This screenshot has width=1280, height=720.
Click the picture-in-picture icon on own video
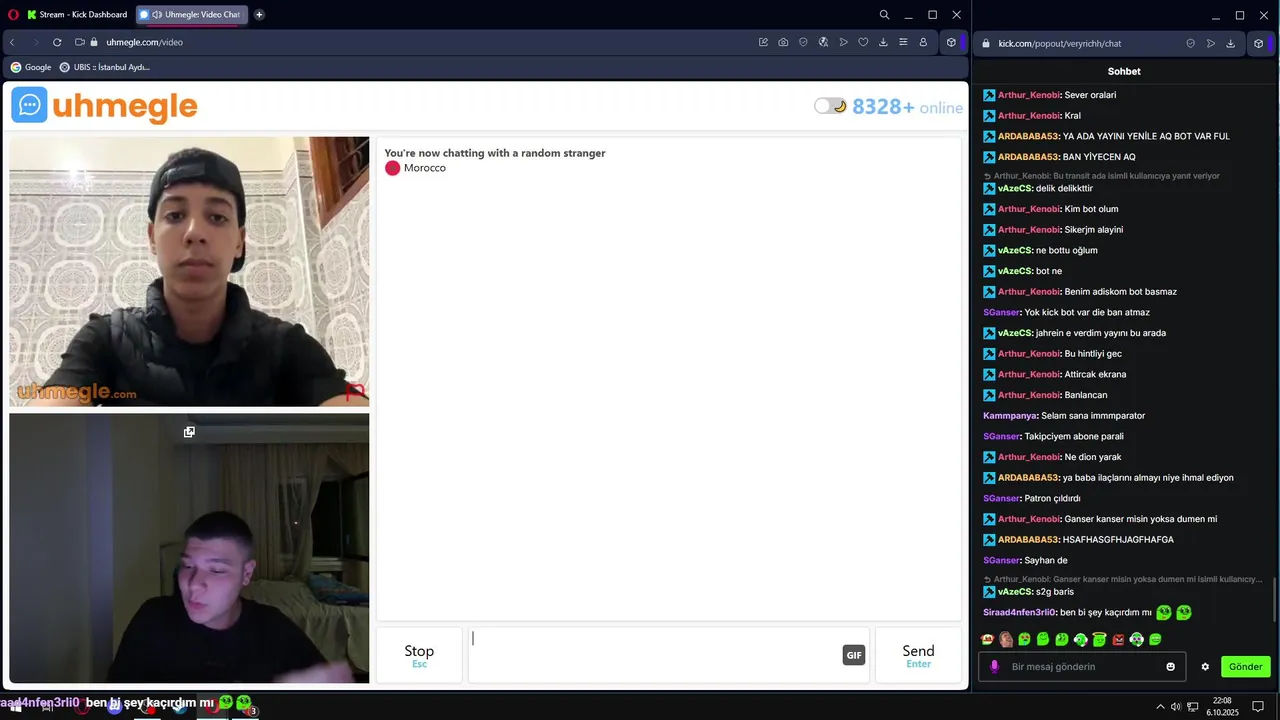[x=189, y=432]
